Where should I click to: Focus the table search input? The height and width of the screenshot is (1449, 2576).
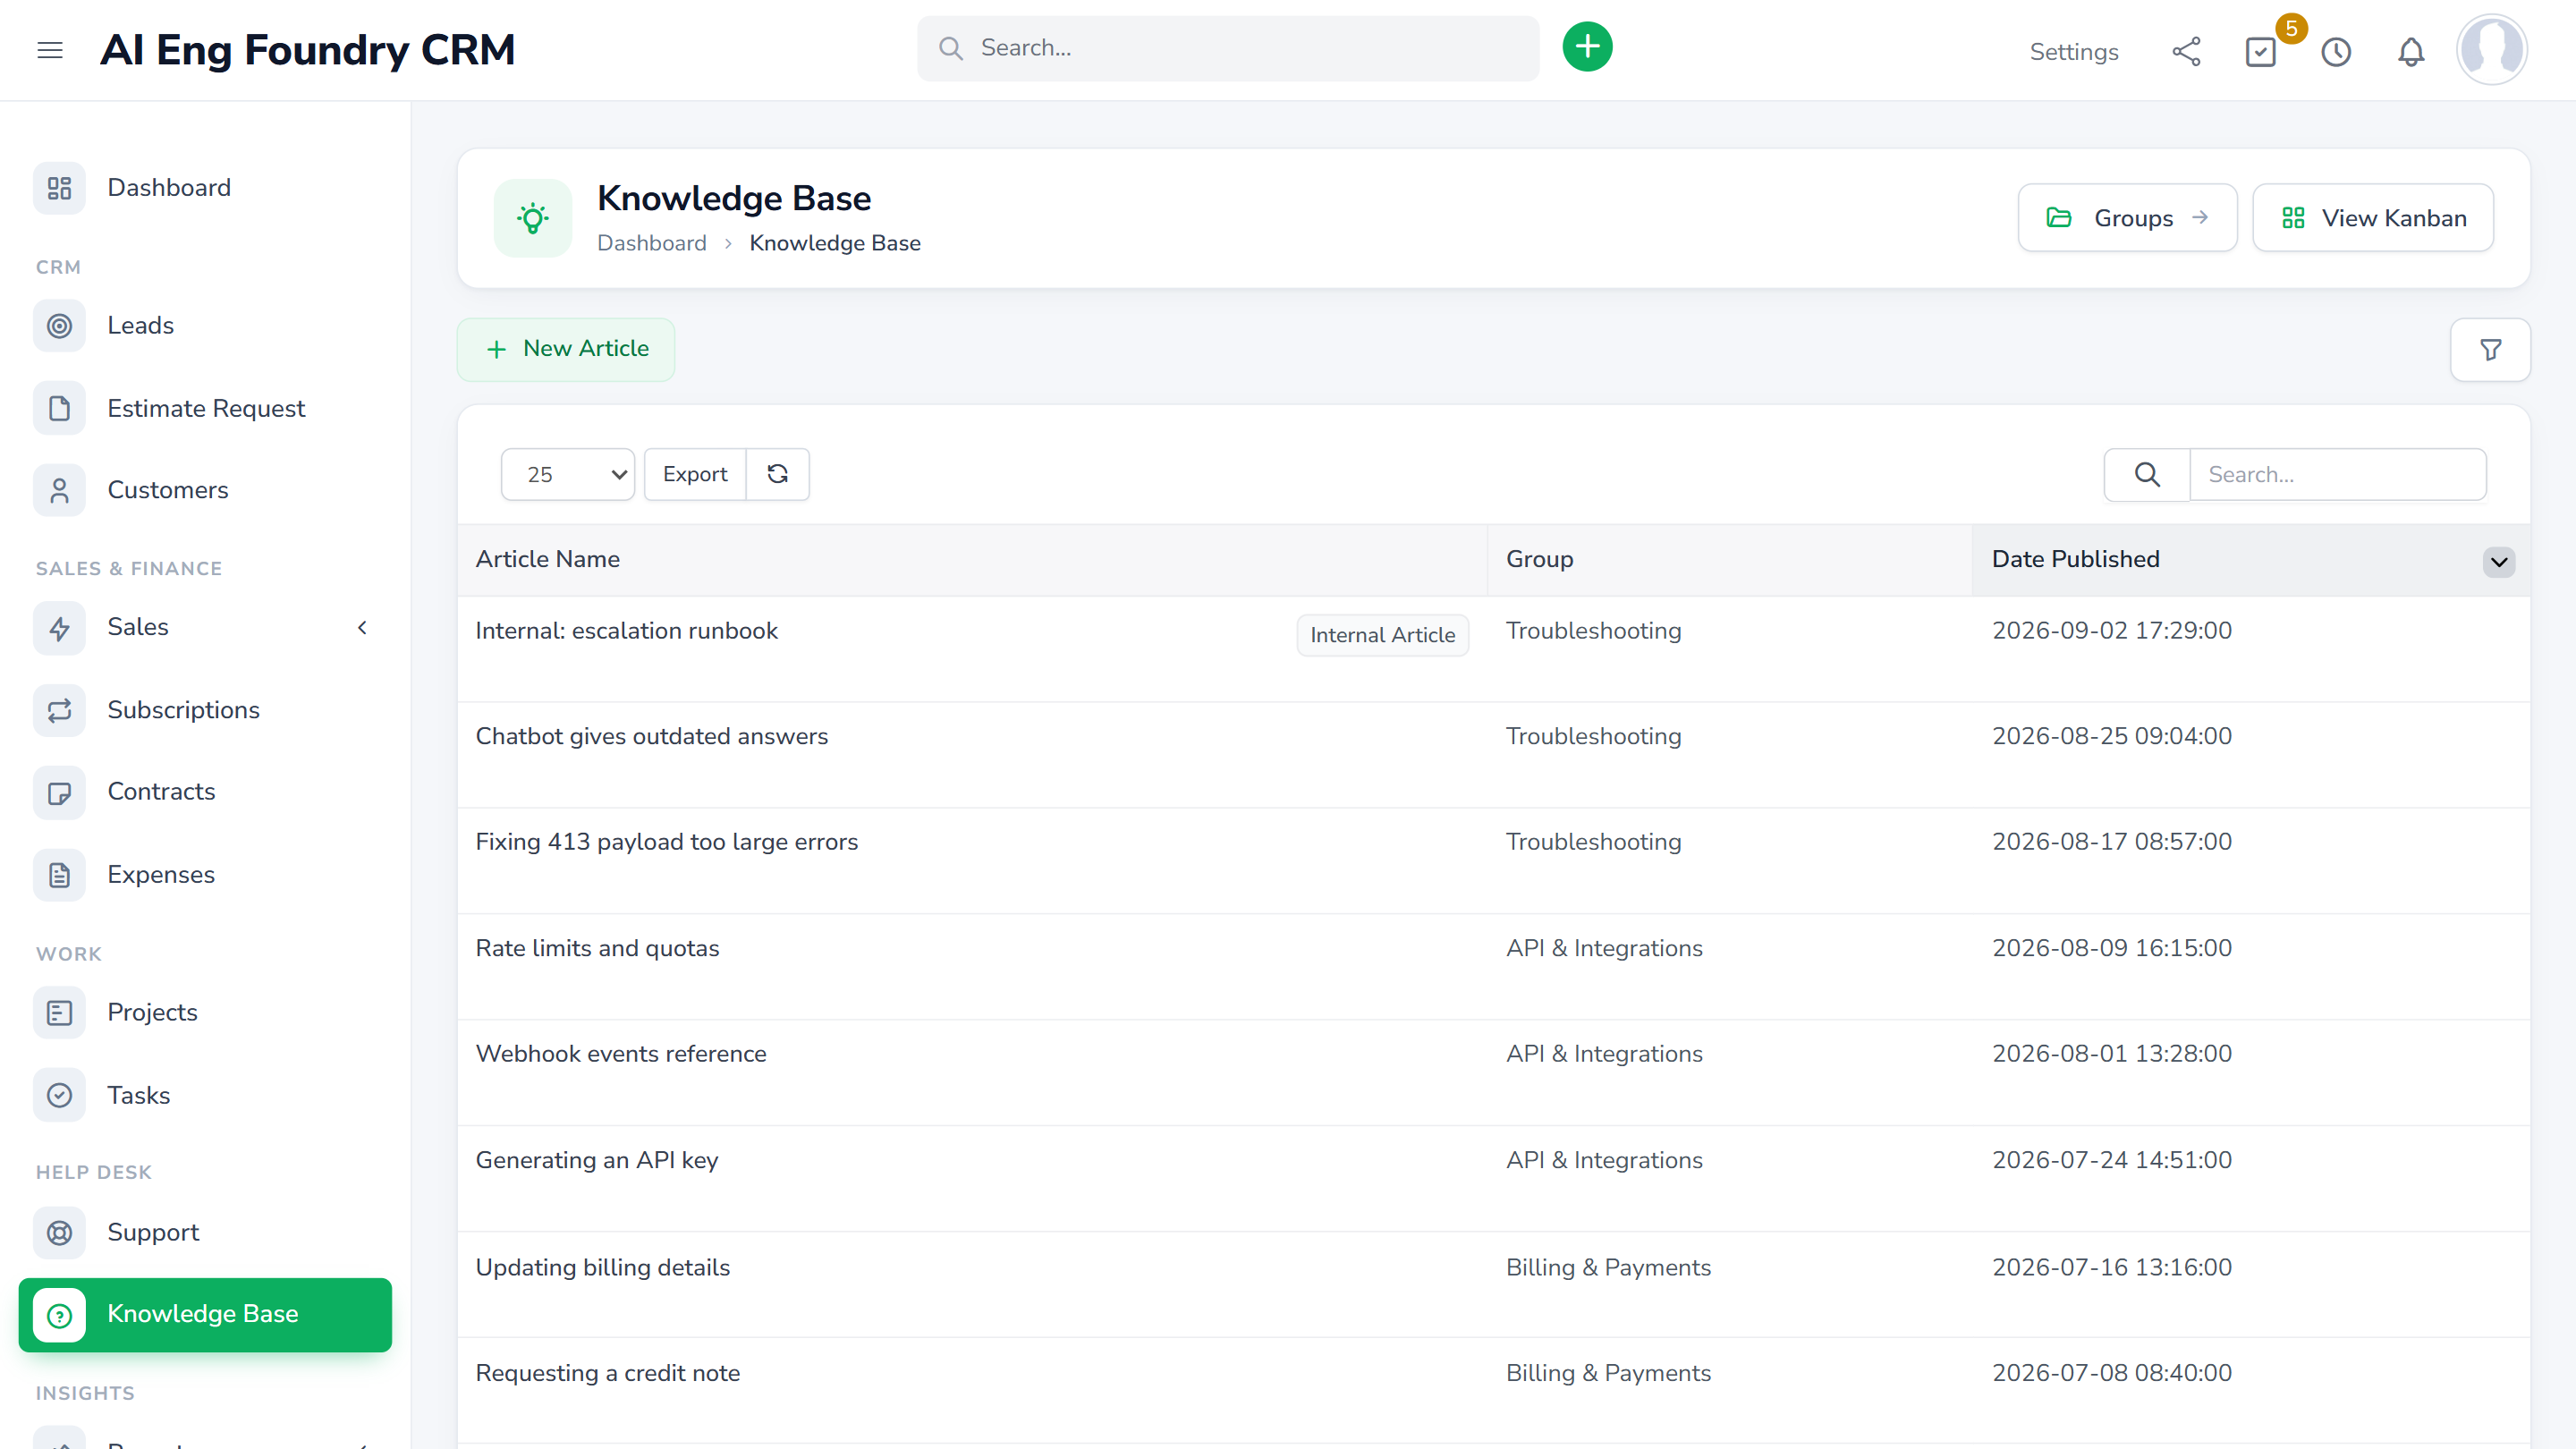2337,474
